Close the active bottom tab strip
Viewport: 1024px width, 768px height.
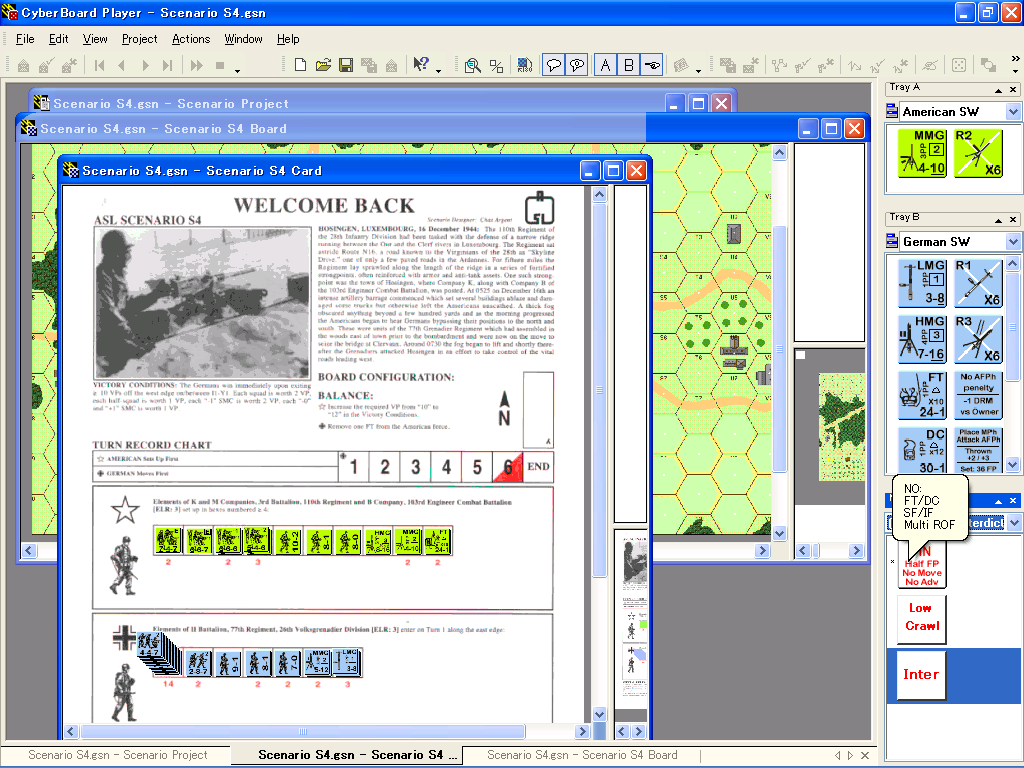(x=865, y=755)
